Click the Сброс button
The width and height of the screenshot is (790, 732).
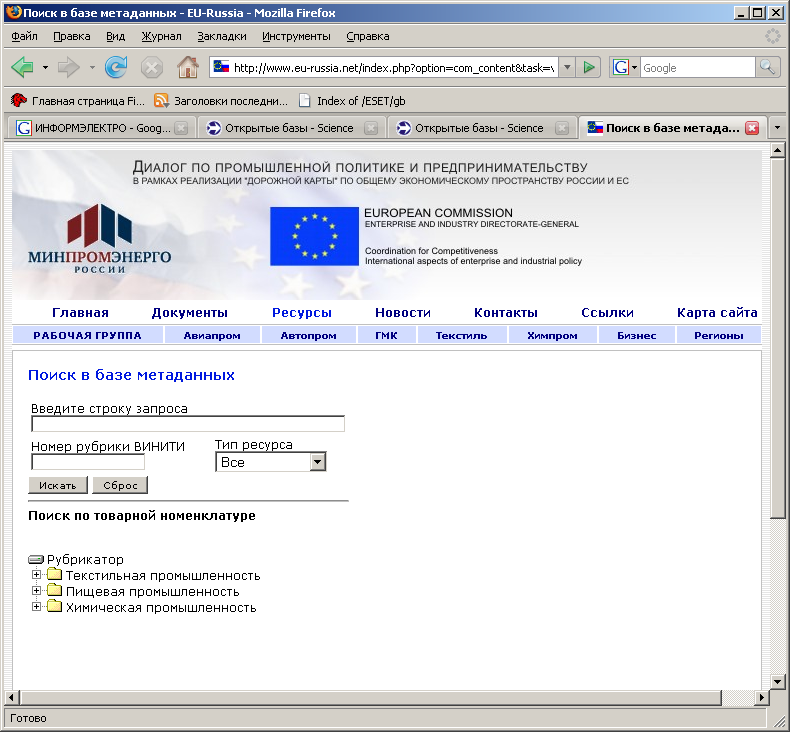120,485
